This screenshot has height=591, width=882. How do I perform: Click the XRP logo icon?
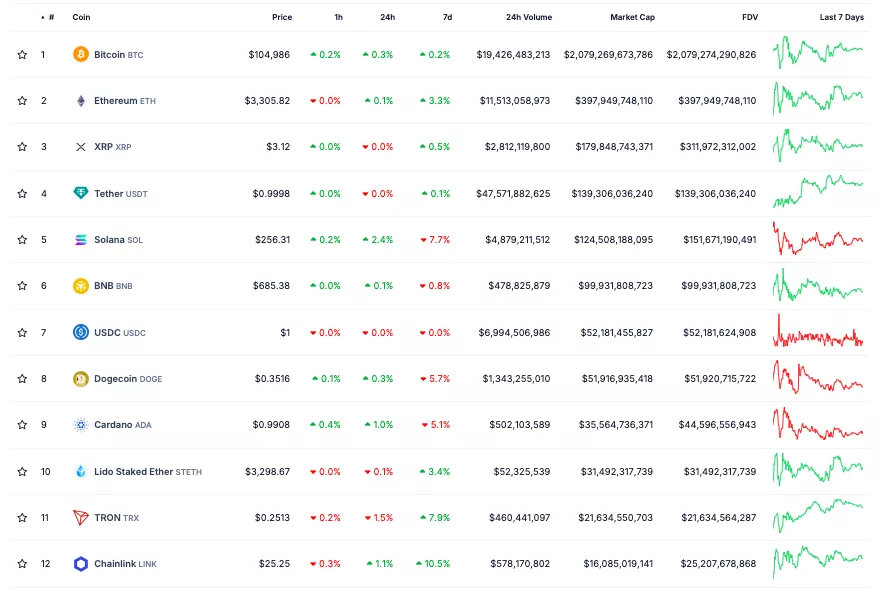coord(81,147)
